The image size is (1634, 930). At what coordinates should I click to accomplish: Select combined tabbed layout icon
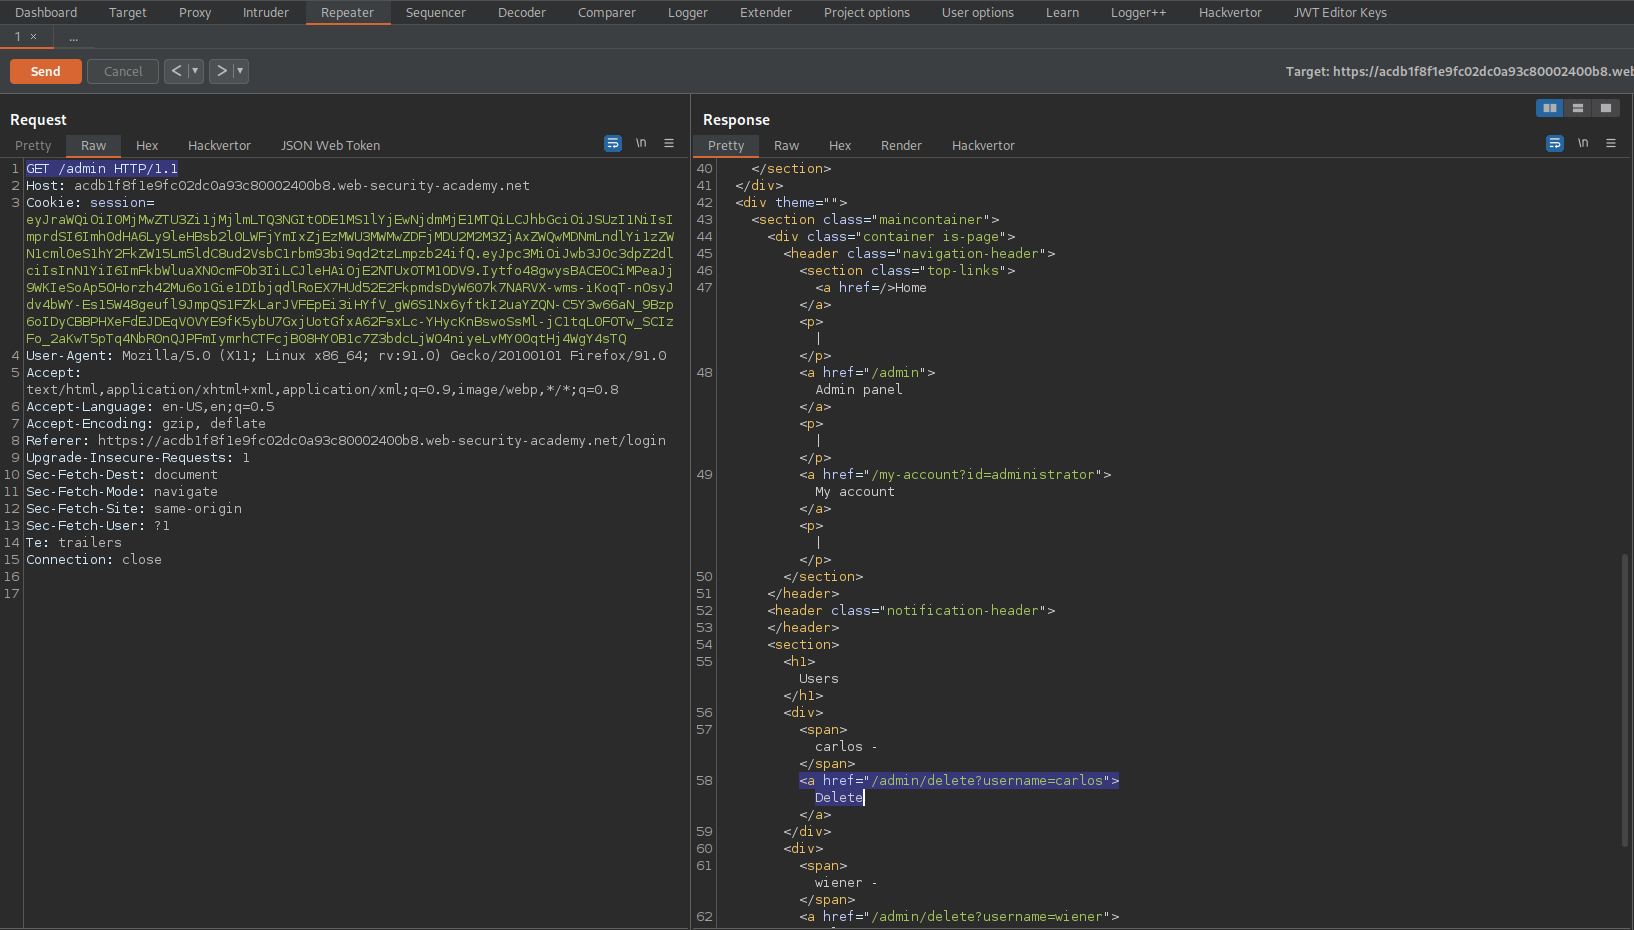click(x=1606, y=108)
